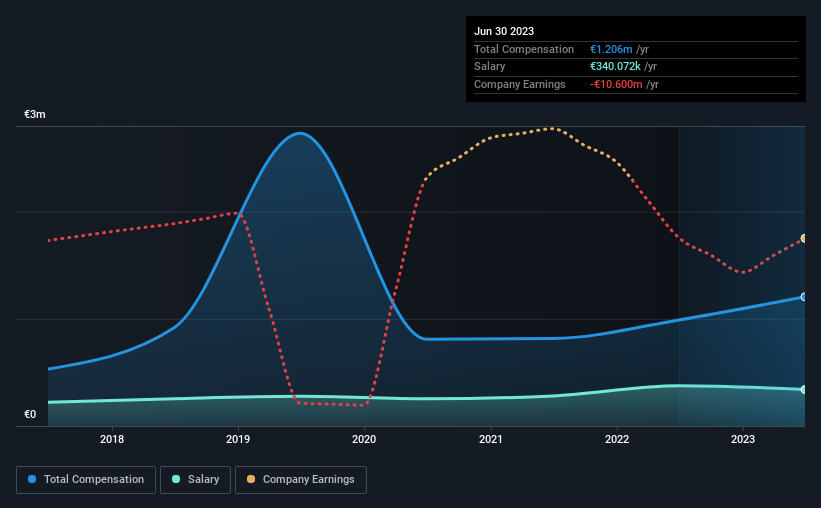The width and height of the screenshot is (821, 508).
Task: Toggle the Company Earnings legend button
Action: tap(301, 480)
